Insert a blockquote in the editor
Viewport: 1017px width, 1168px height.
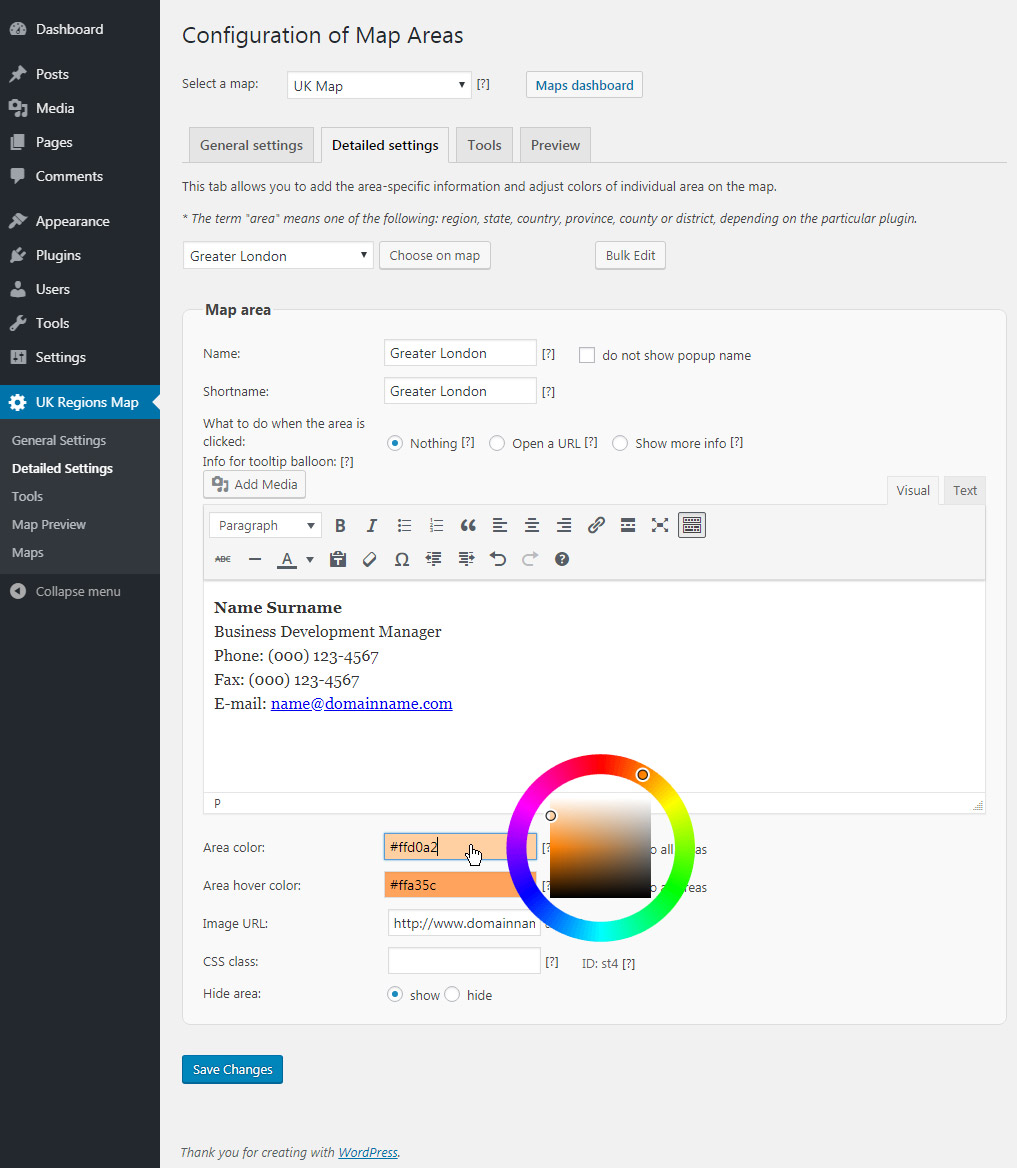468,525
